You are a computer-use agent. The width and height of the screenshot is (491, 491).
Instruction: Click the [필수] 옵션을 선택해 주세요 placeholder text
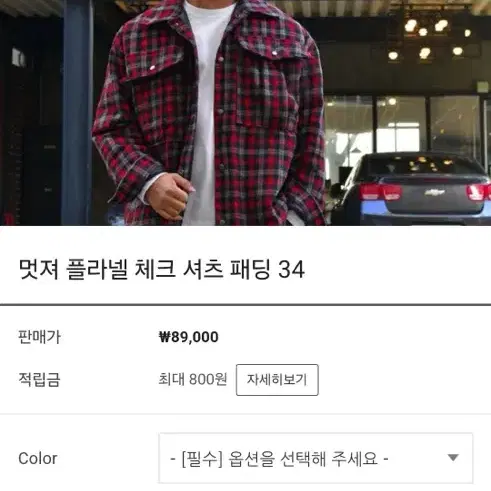point(279,459)
